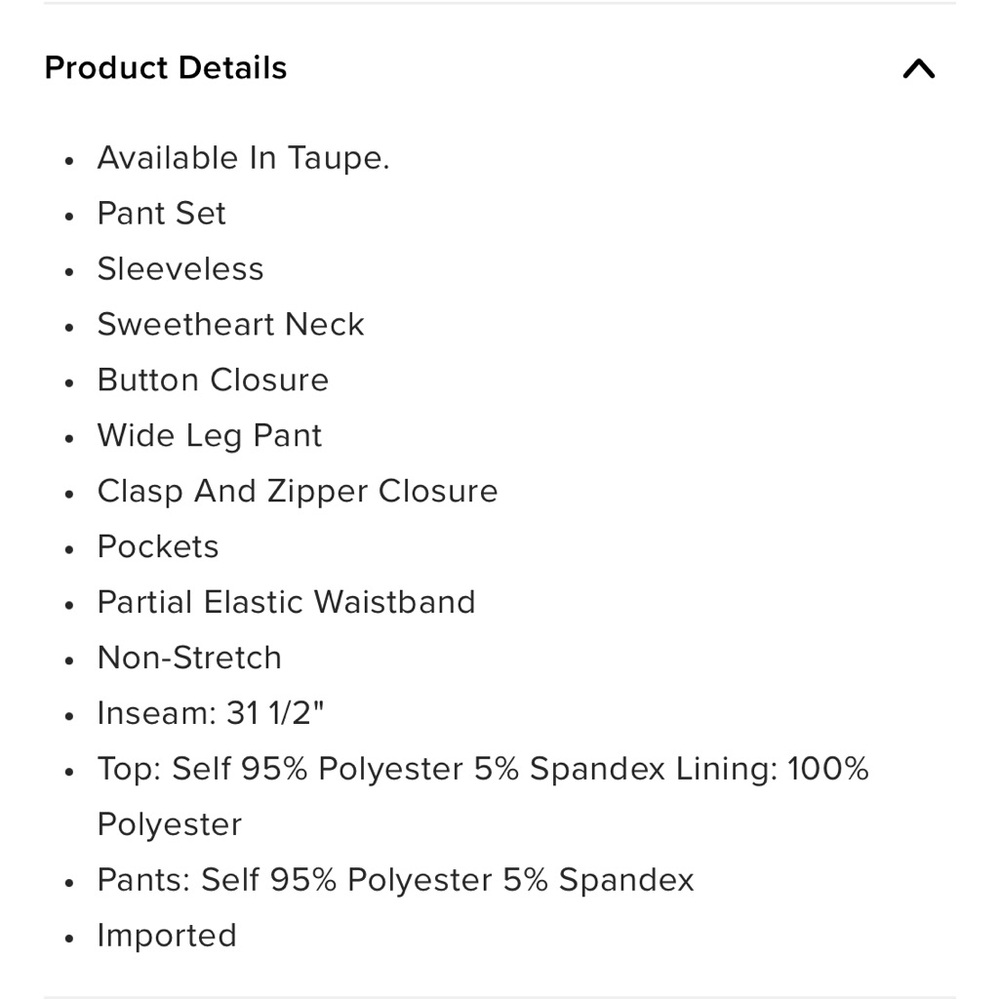Image resolution: width=1000 pixels, height=1000 pixels.
Task: Click the 'Imported' list item
Action: tap(167, 936)
